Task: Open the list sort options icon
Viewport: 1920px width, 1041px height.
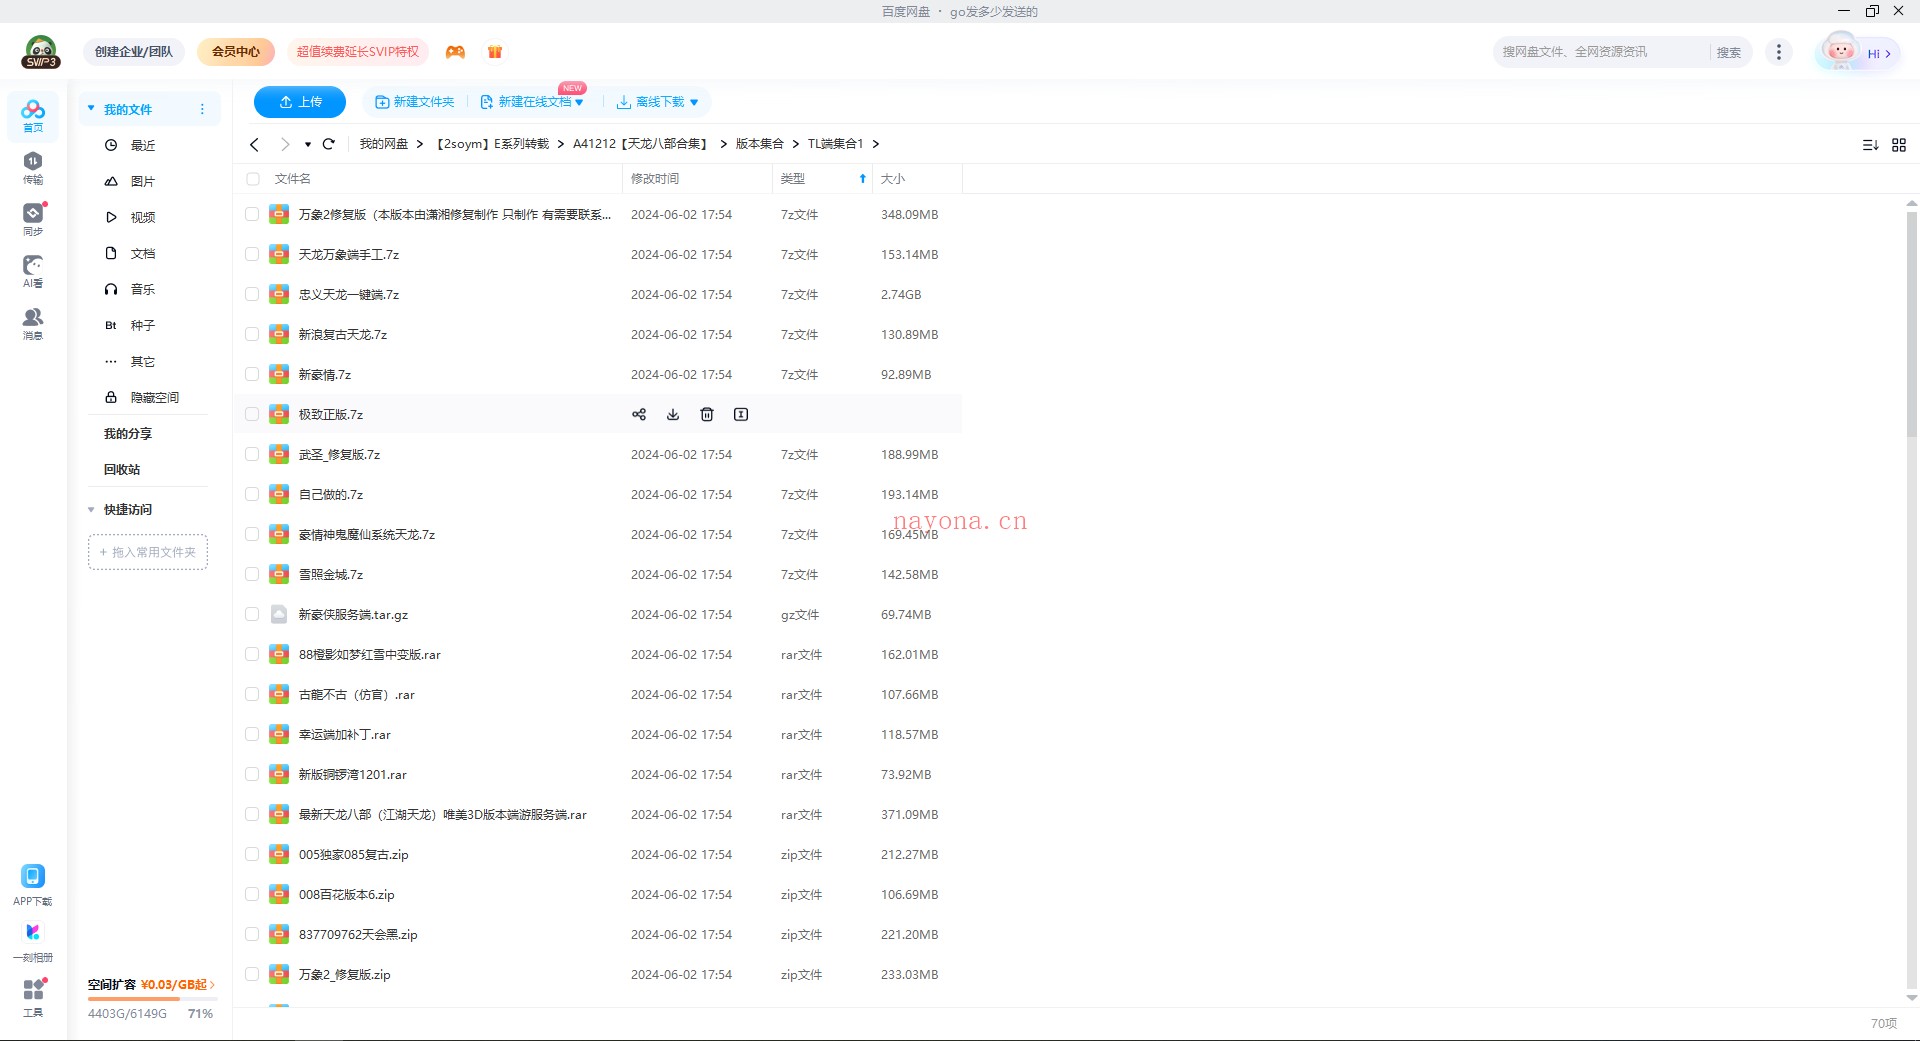Action: click(1870, 145)
